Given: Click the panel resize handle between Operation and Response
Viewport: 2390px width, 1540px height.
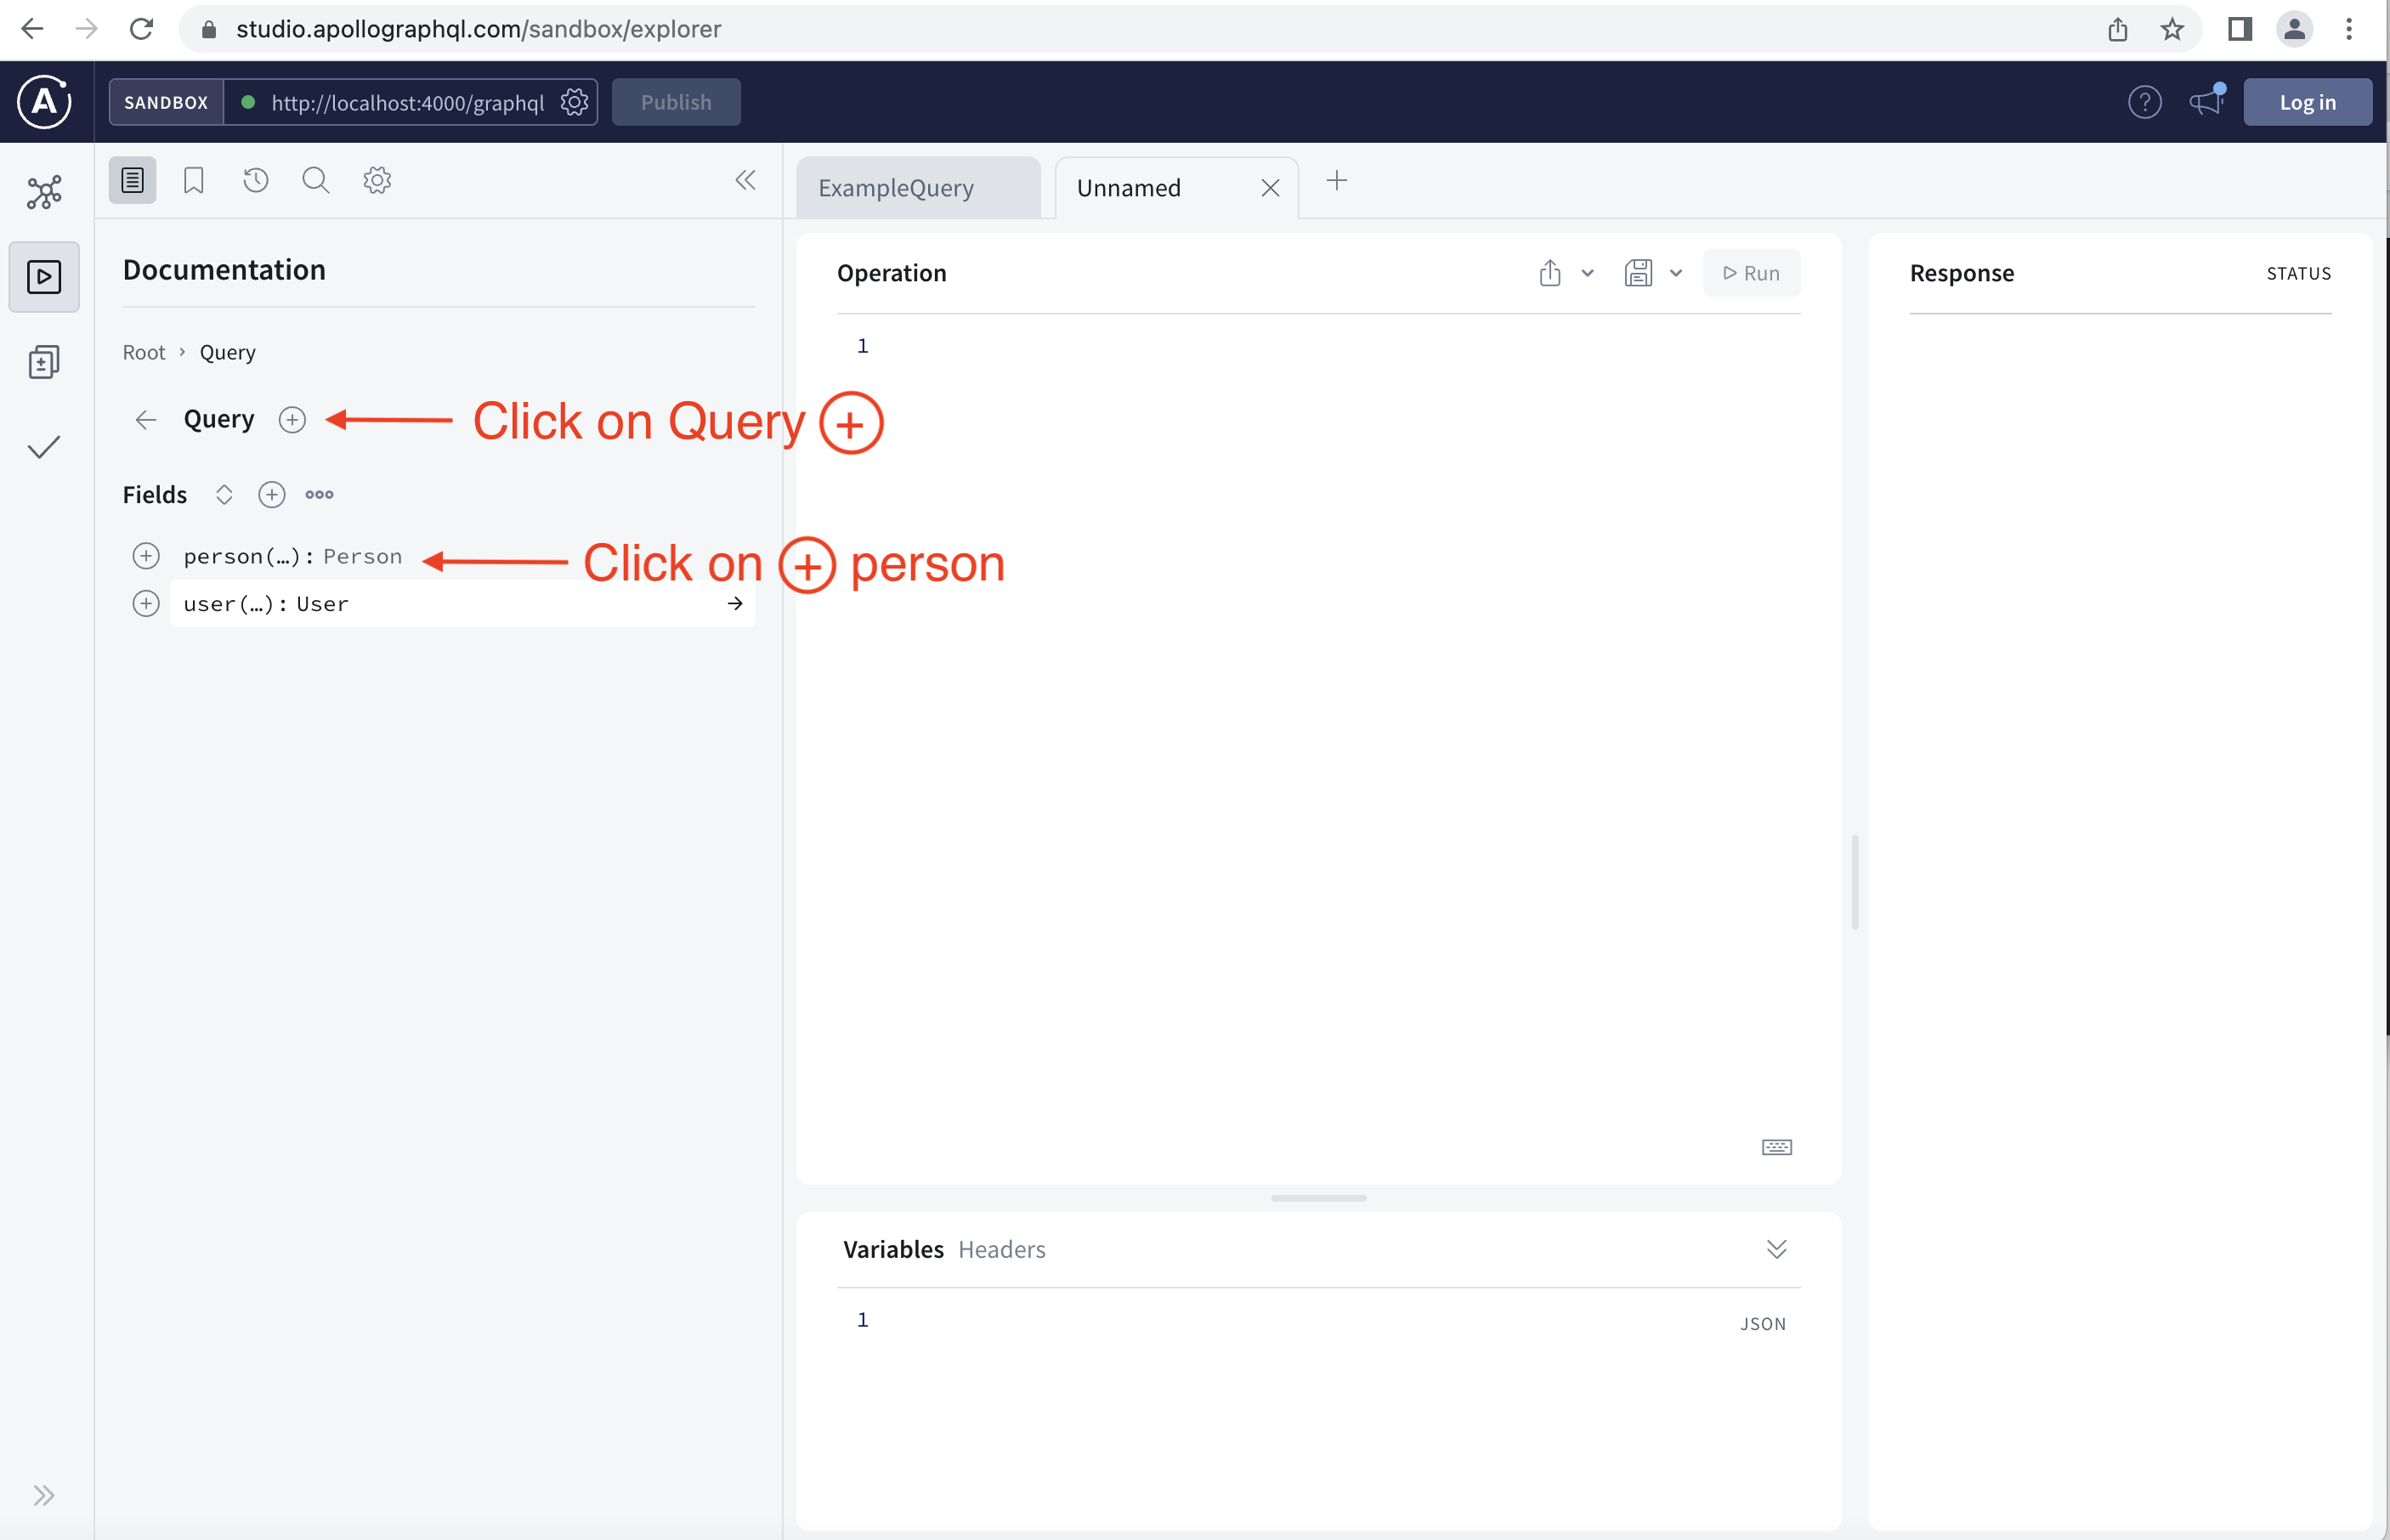Looking at the screenshot, I should pos(1855,882).
